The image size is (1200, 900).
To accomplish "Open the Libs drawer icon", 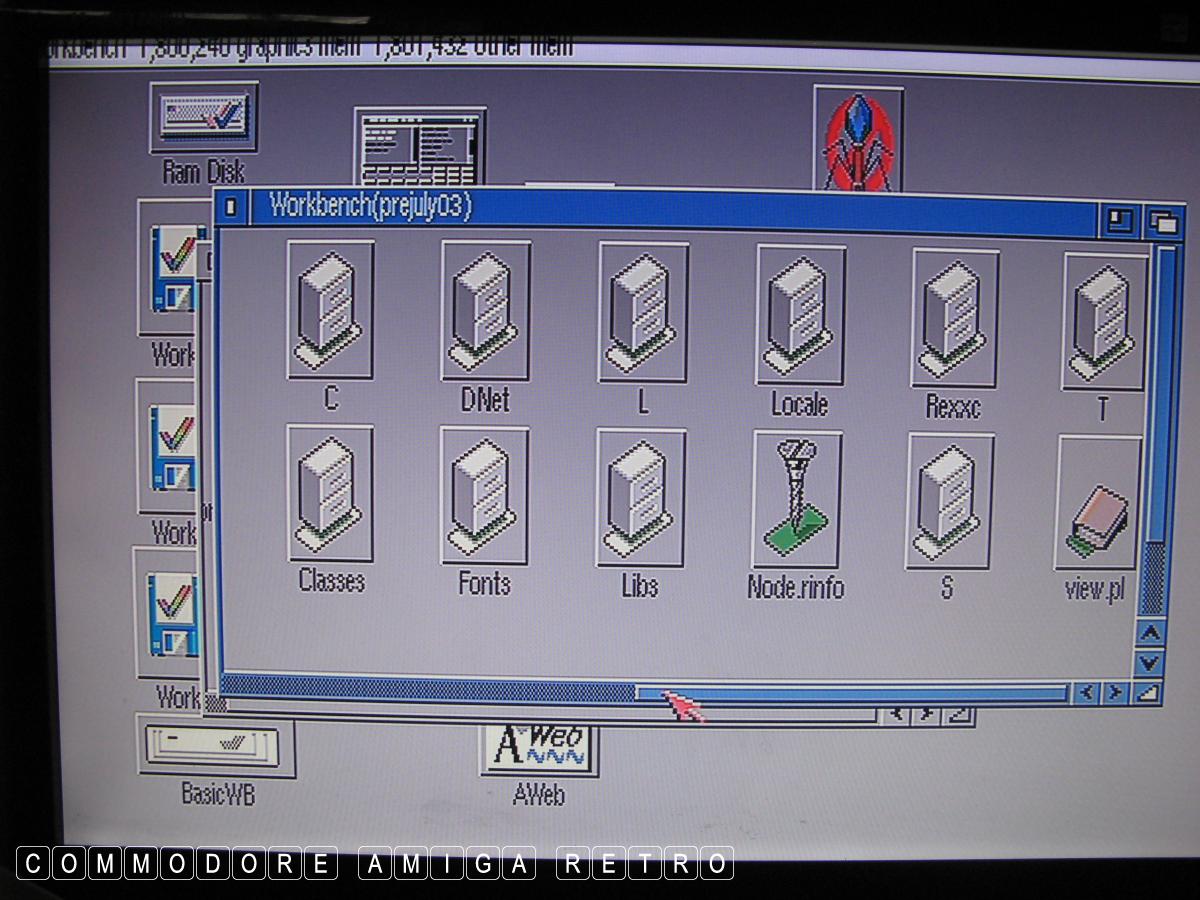I will click(641, 497).
